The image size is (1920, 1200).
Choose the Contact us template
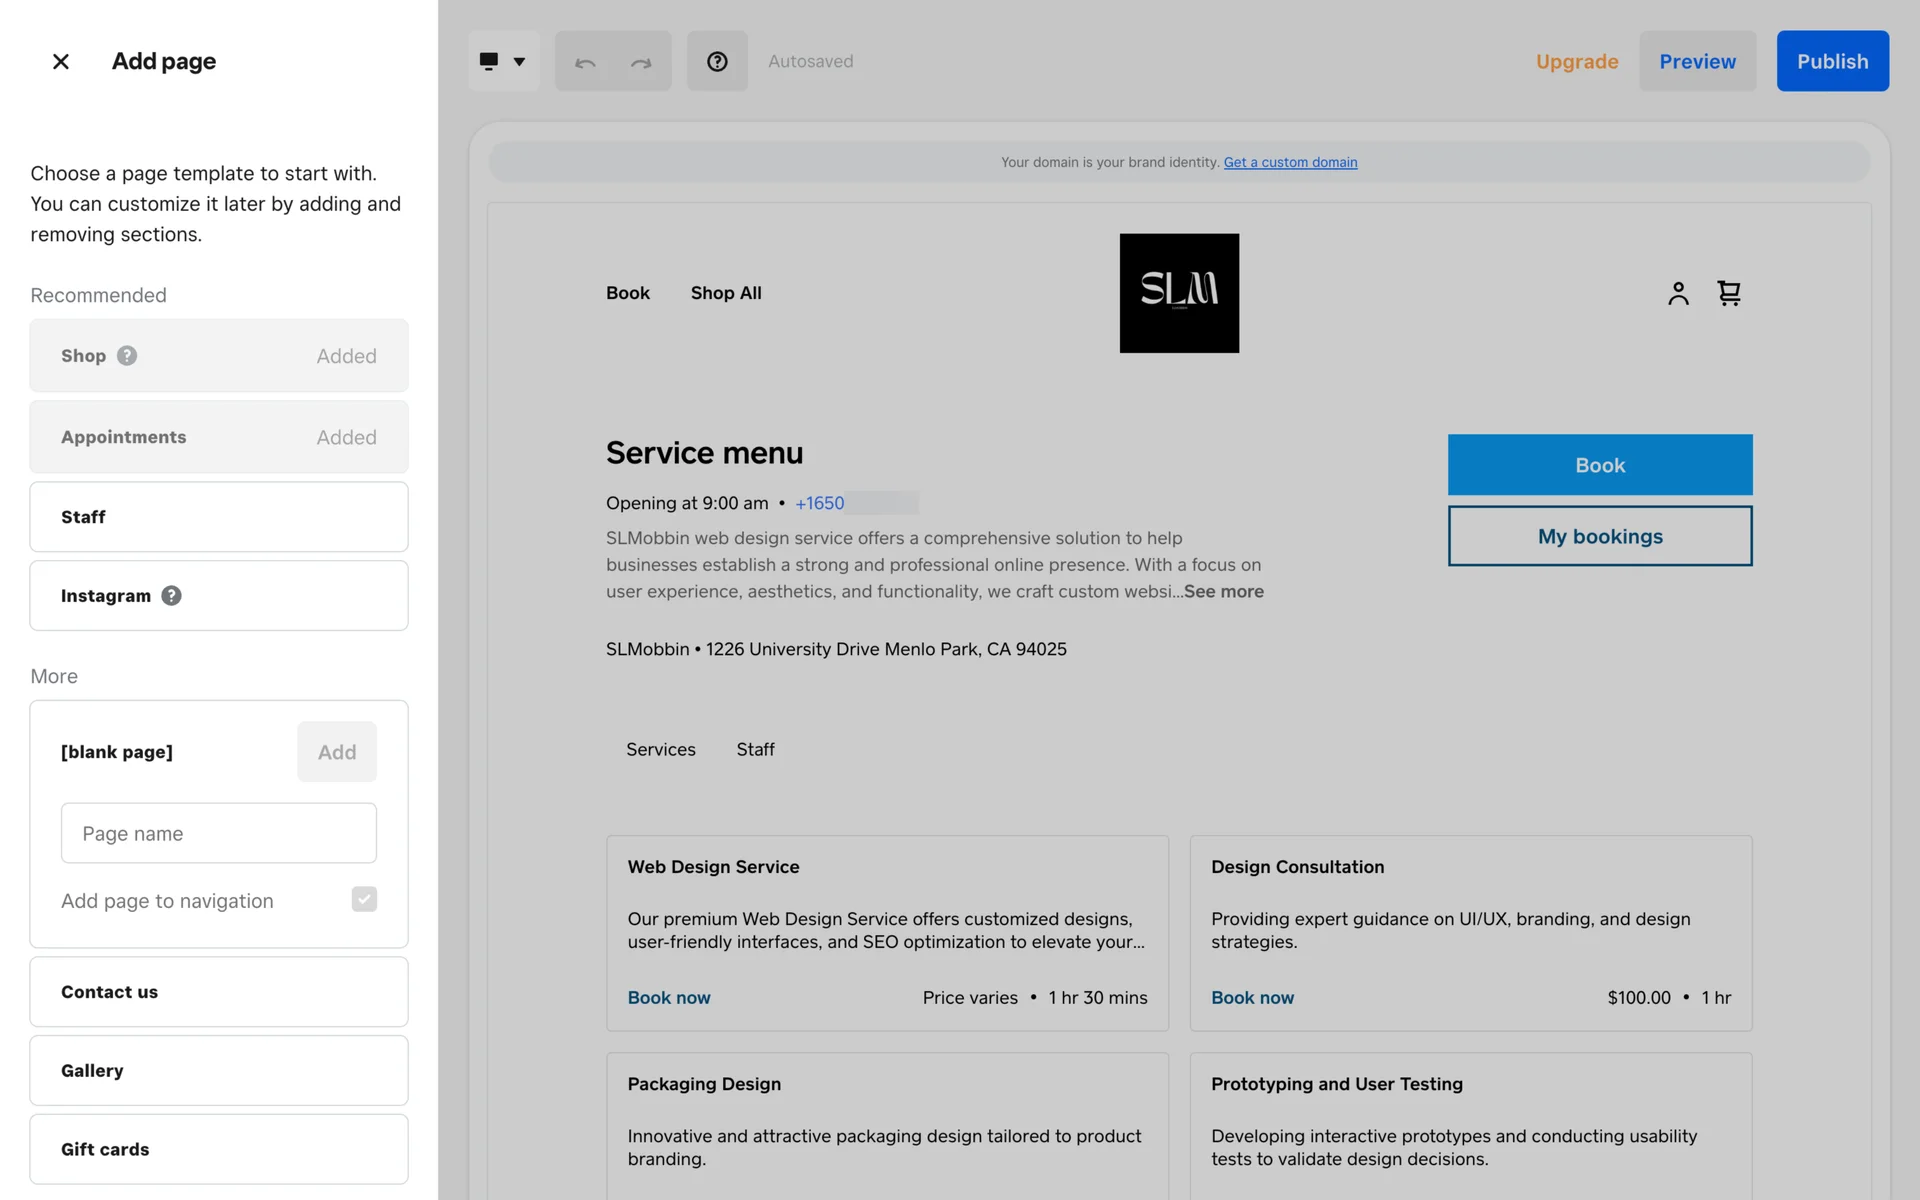click(x=219, y=992)
